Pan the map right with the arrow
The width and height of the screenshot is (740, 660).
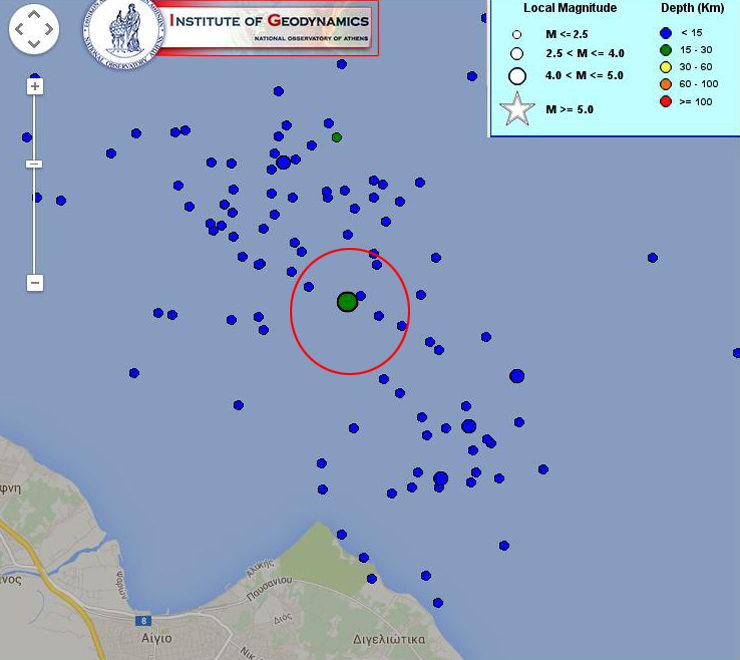48,30
